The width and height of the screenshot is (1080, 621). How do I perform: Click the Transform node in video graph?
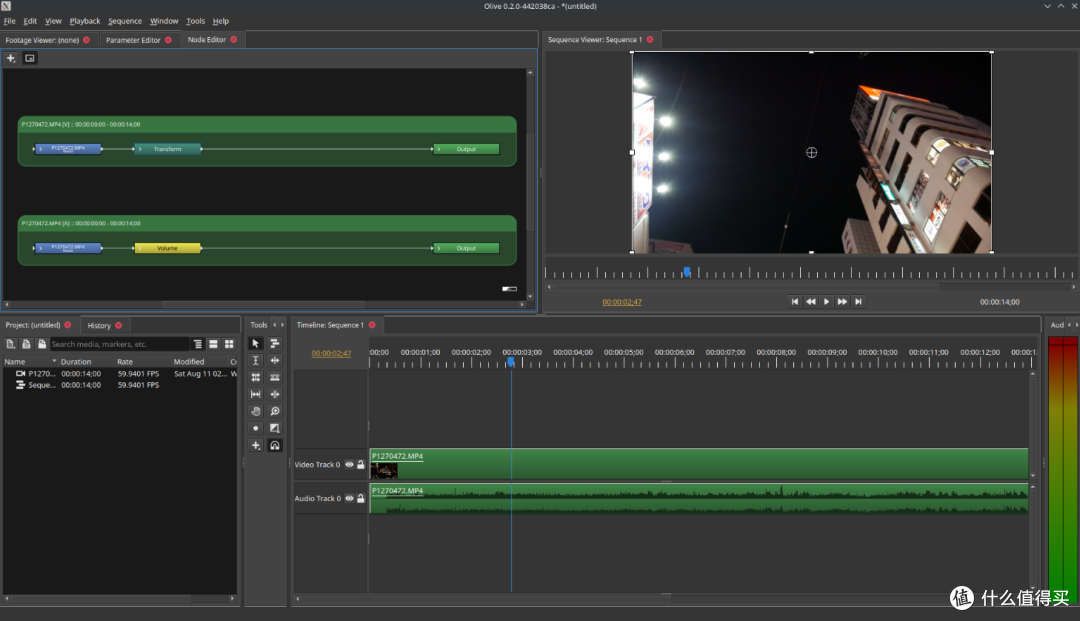pyautogui.click(x=167, y=149)
